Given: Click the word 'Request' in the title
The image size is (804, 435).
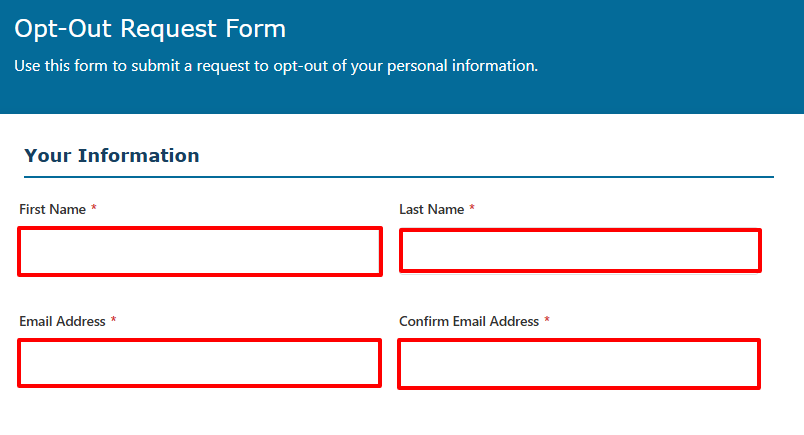Looking at the screenshot, I should (x=166, y=29).
